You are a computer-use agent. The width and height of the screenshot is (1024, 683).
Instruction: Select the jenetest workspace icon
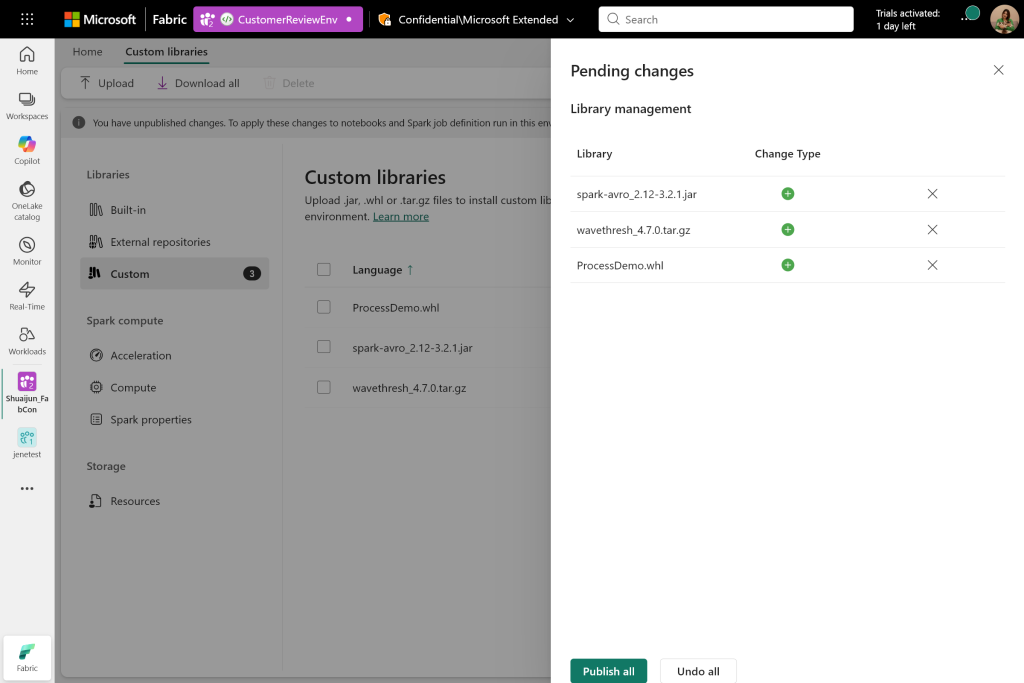point(26,438)
